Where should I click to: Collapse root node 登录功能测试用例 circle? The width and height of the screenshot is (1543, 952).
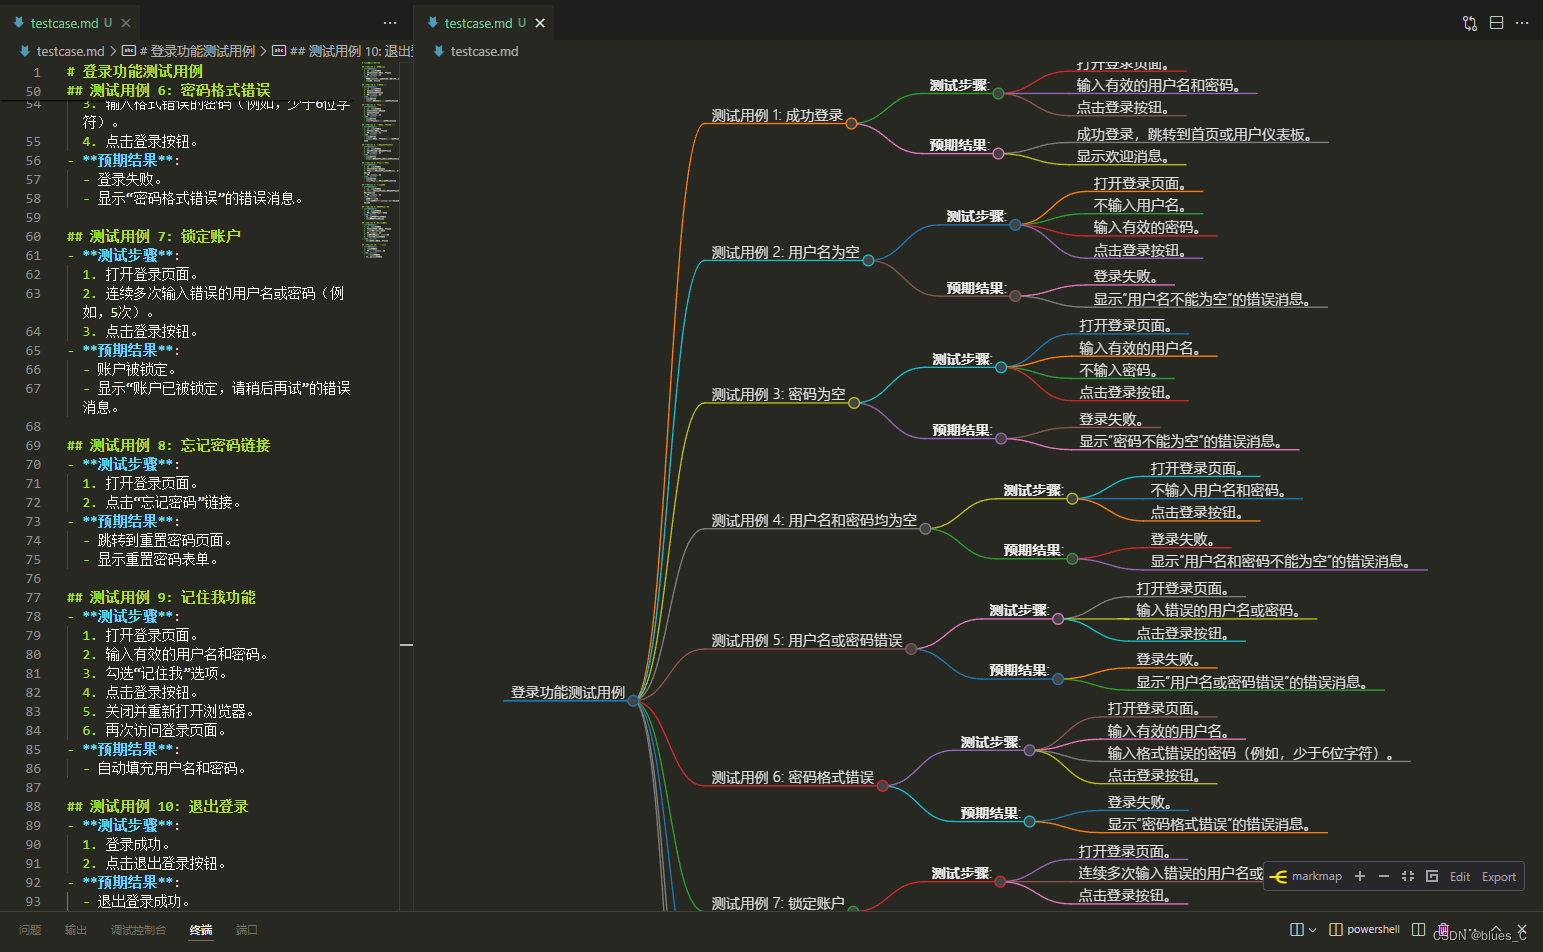[633, 701]
